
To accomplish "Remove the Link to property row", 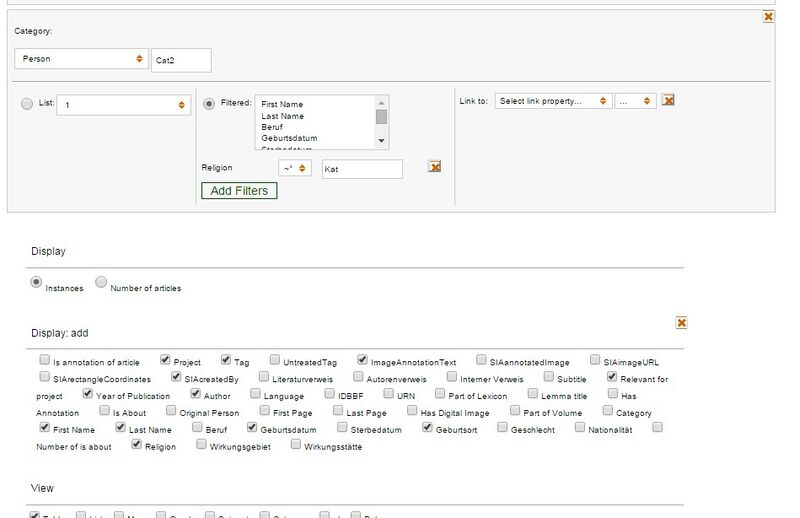I will (668, 101).
